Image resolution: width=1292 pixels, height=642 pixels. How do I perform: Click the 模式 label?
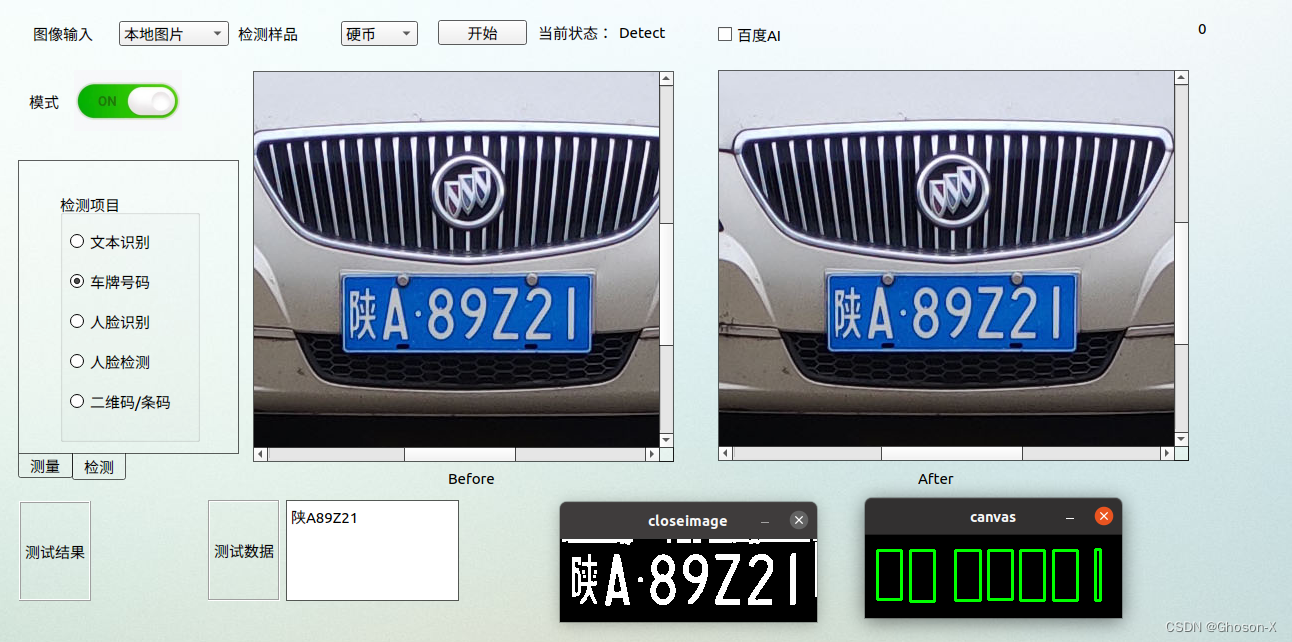[44, 102]
